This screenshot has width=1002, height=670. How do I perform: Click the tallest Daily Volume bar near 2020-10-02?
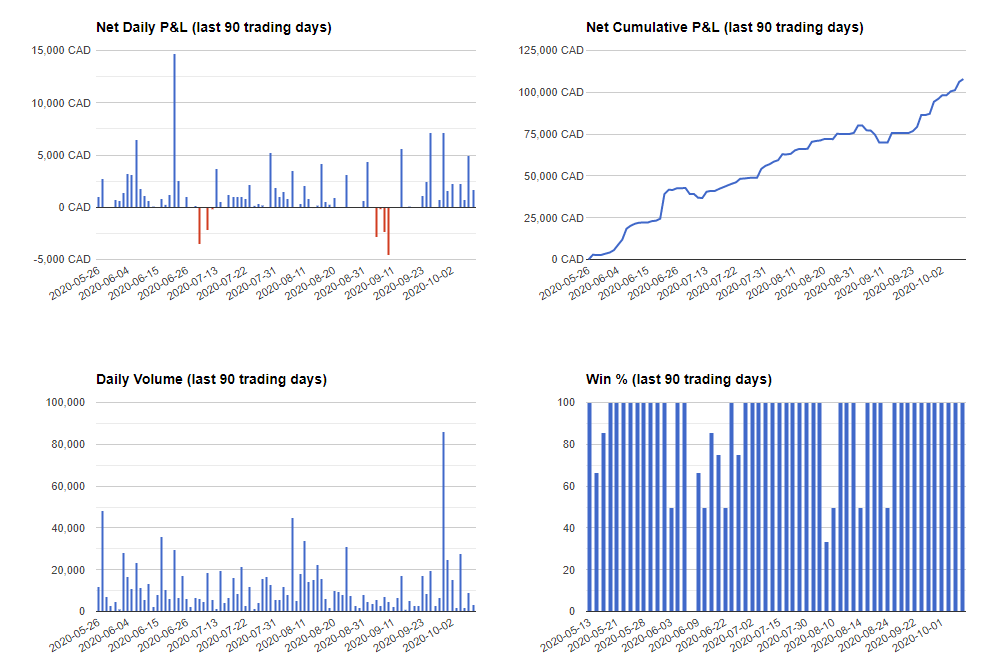pos(444,520)
